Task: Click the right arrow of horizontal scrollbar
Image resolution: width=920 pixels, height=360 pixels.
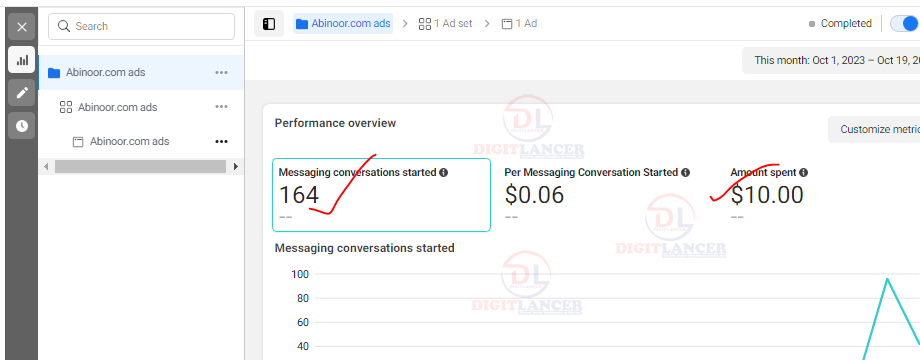Action: click(x=236, y=167)
